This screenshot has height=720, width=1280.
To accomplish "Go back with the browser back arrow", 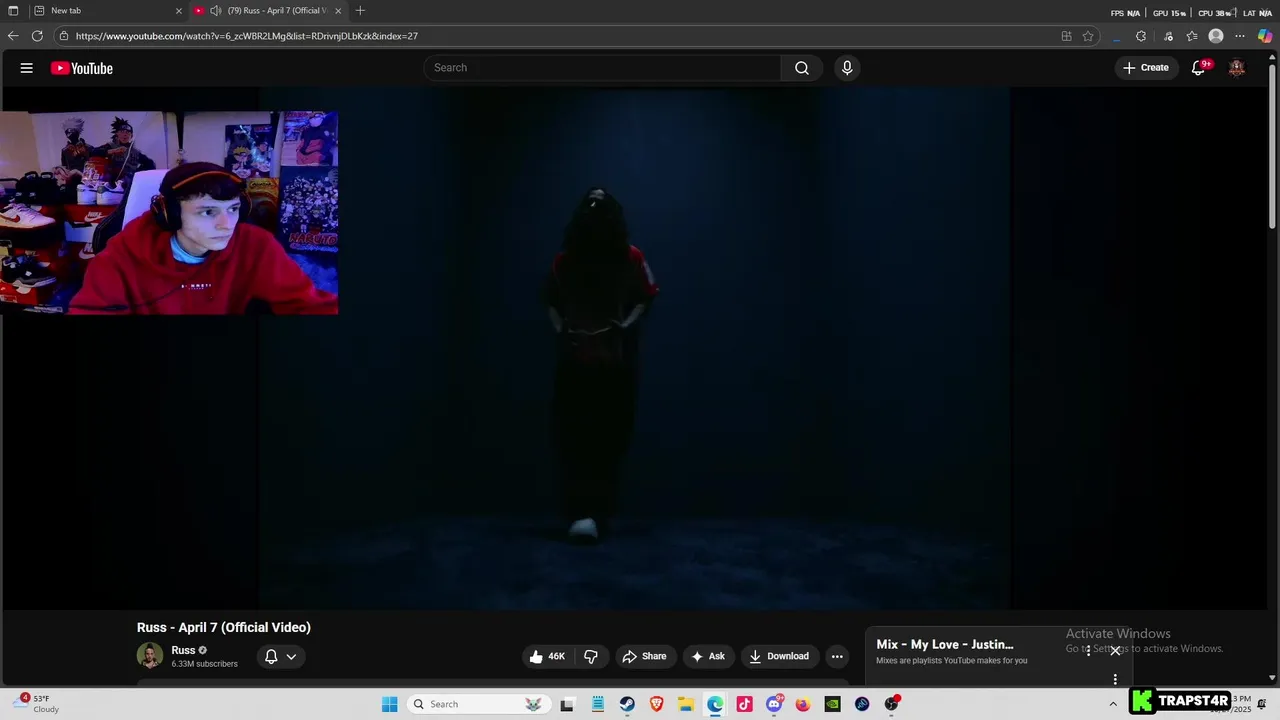I will click(13, 36).
